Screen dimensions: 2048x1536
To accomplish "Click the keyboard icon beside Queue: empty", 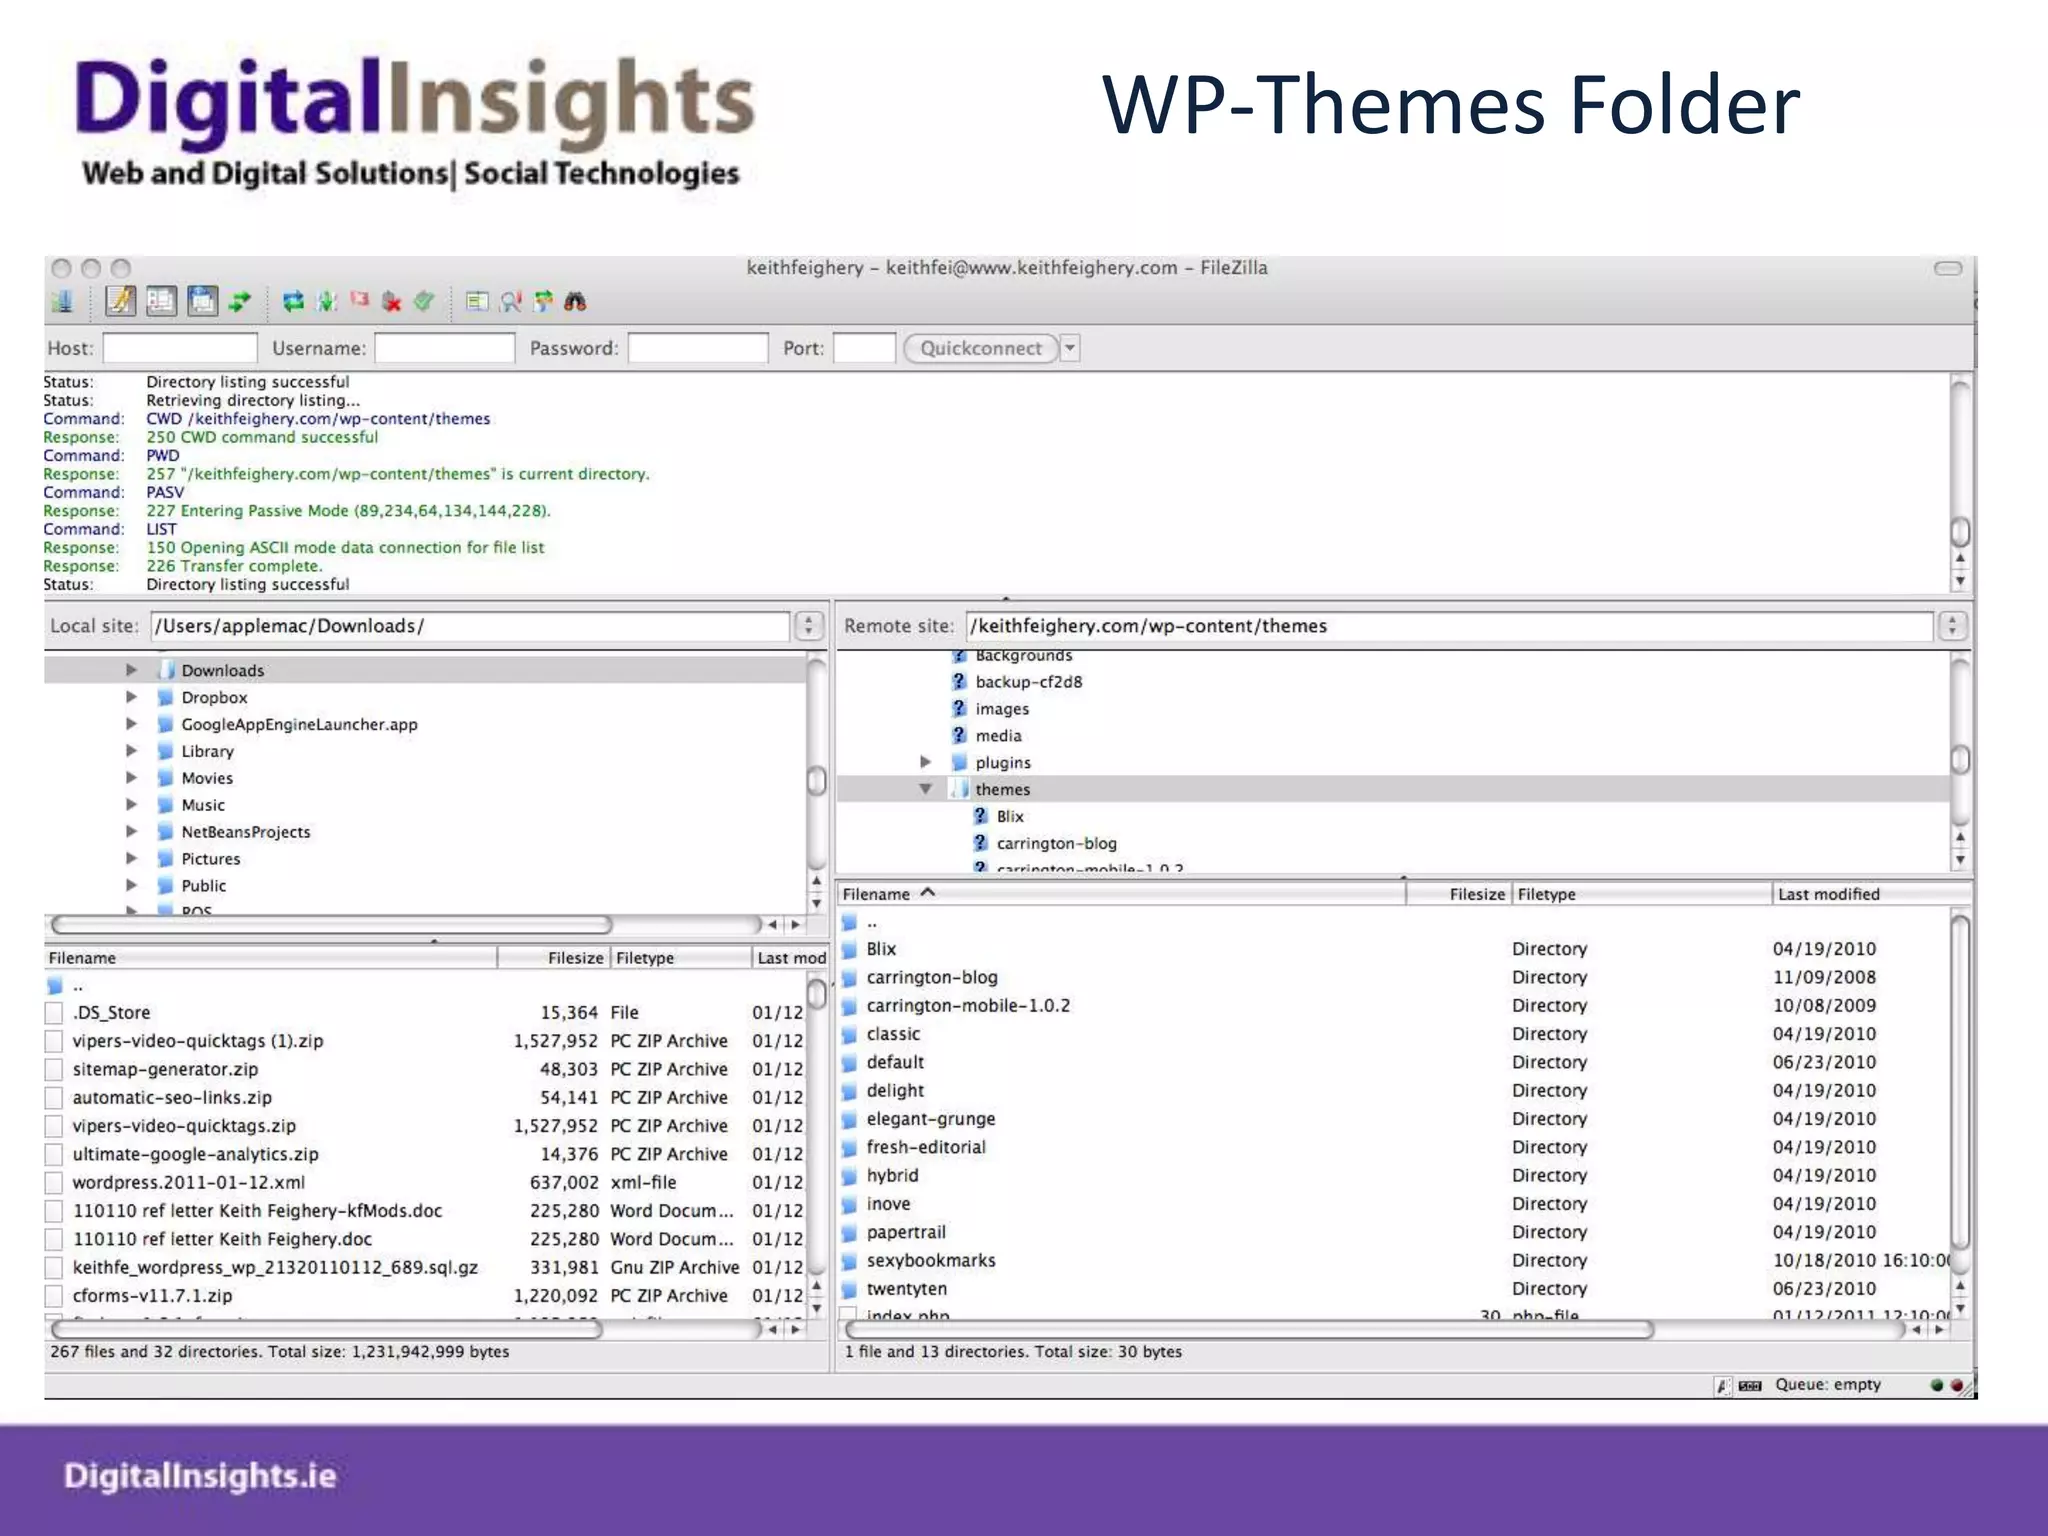I will pyautogui.click(x=1750, y=1385).
